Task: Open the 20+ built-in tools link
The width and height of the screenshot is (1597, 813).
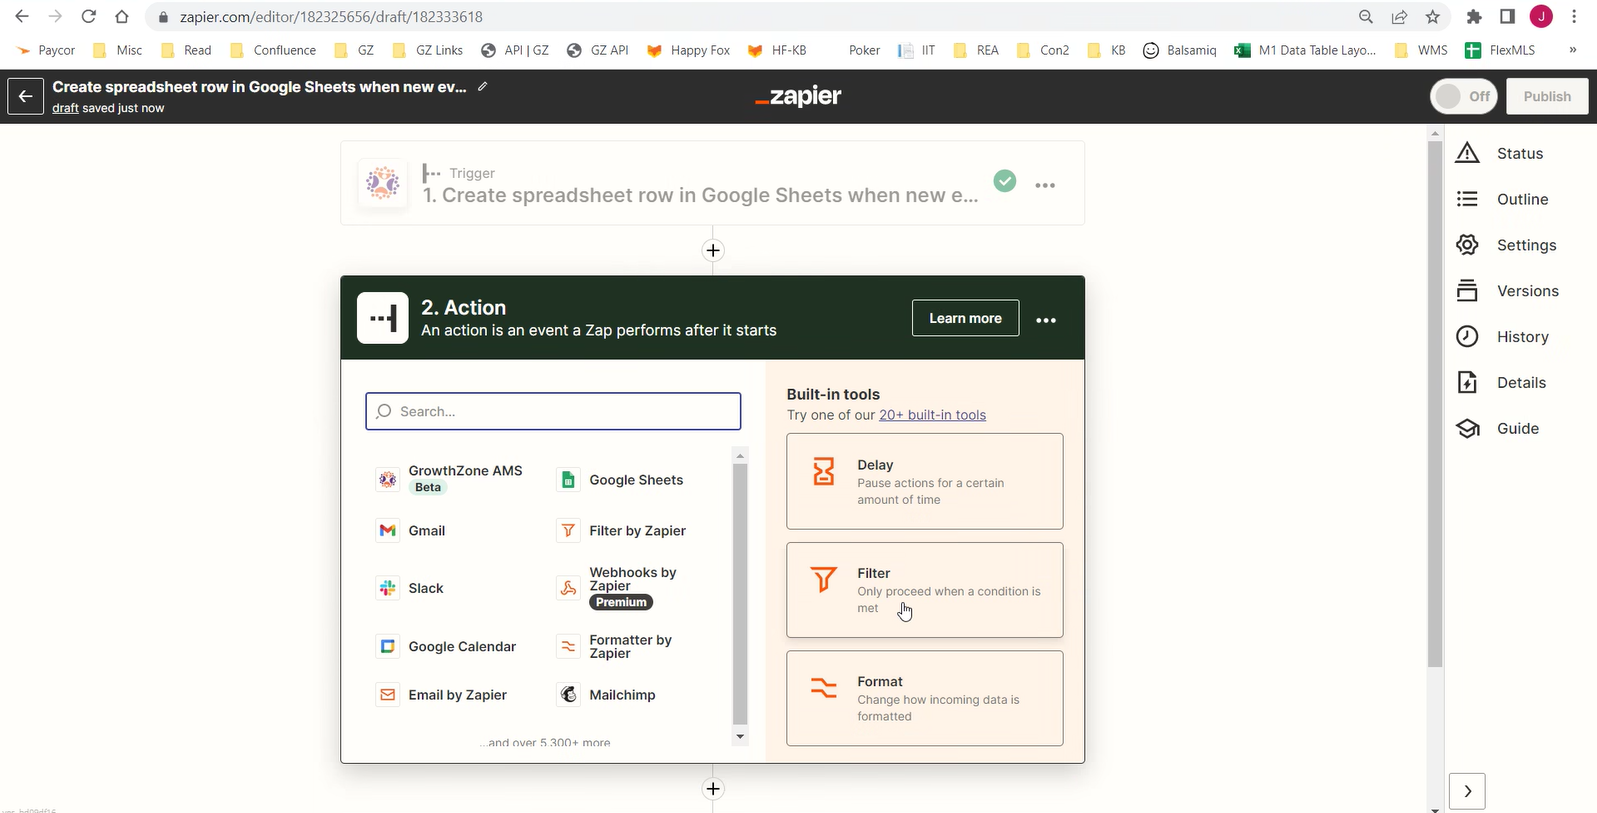Action: [932, 415]
